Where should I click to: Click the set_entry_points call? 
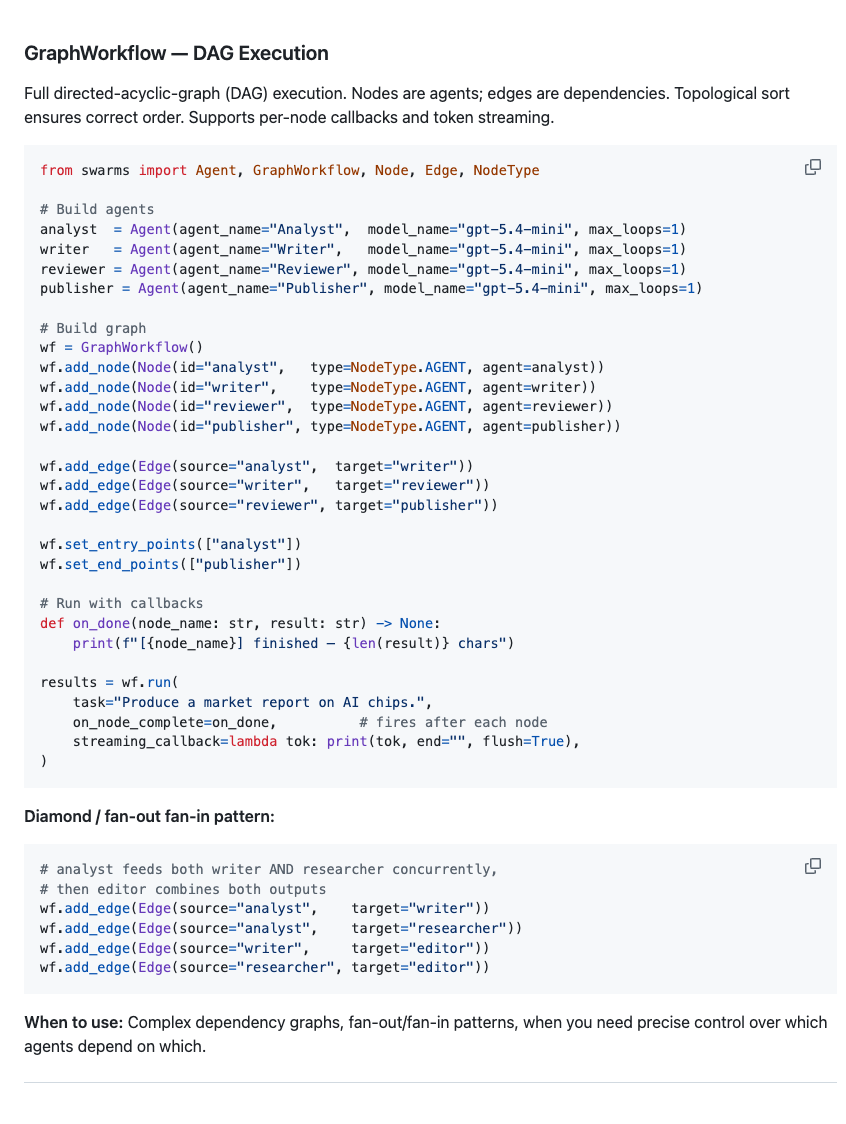point(171,544)
